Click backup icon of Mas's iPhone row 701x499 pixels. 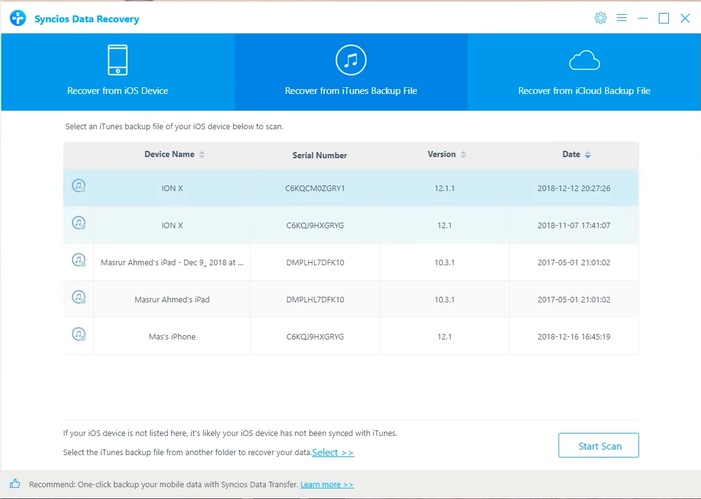(79, 334)
